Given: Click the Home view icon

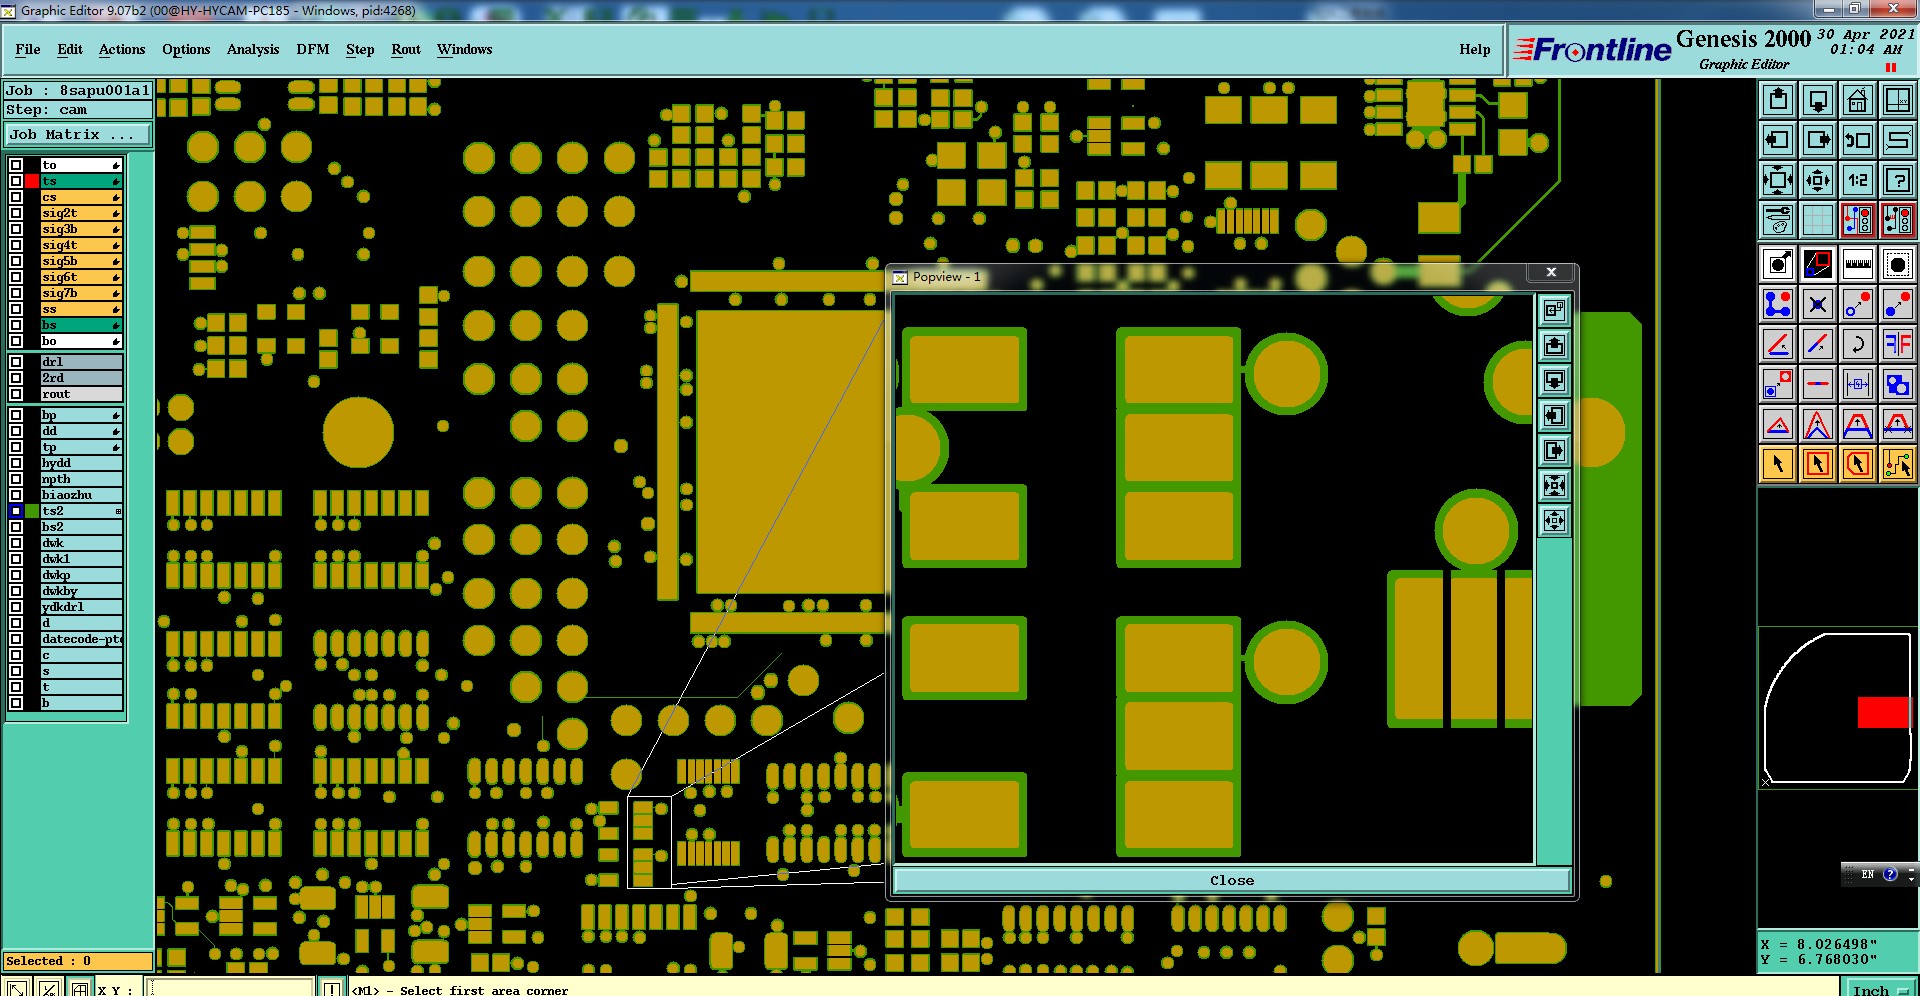Looking at the screenshot, I should [x=1858, y=100].
